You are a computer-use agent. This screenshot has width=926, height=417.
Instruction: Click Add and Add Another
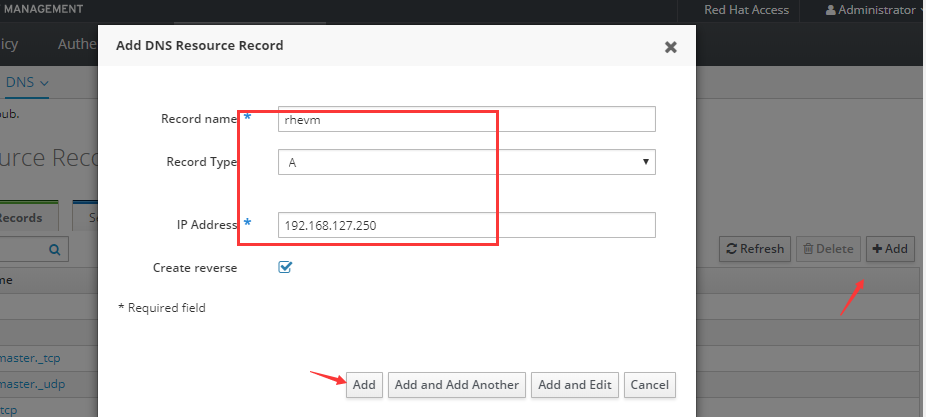[x=457, y=385]
